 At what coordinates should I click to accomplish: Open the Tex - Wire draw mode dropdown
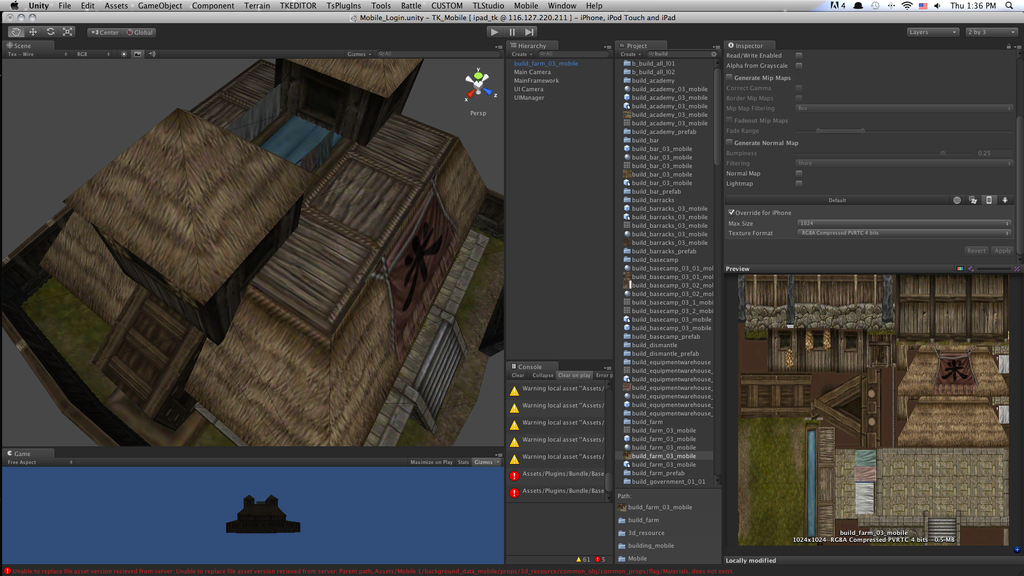point(37,54)
